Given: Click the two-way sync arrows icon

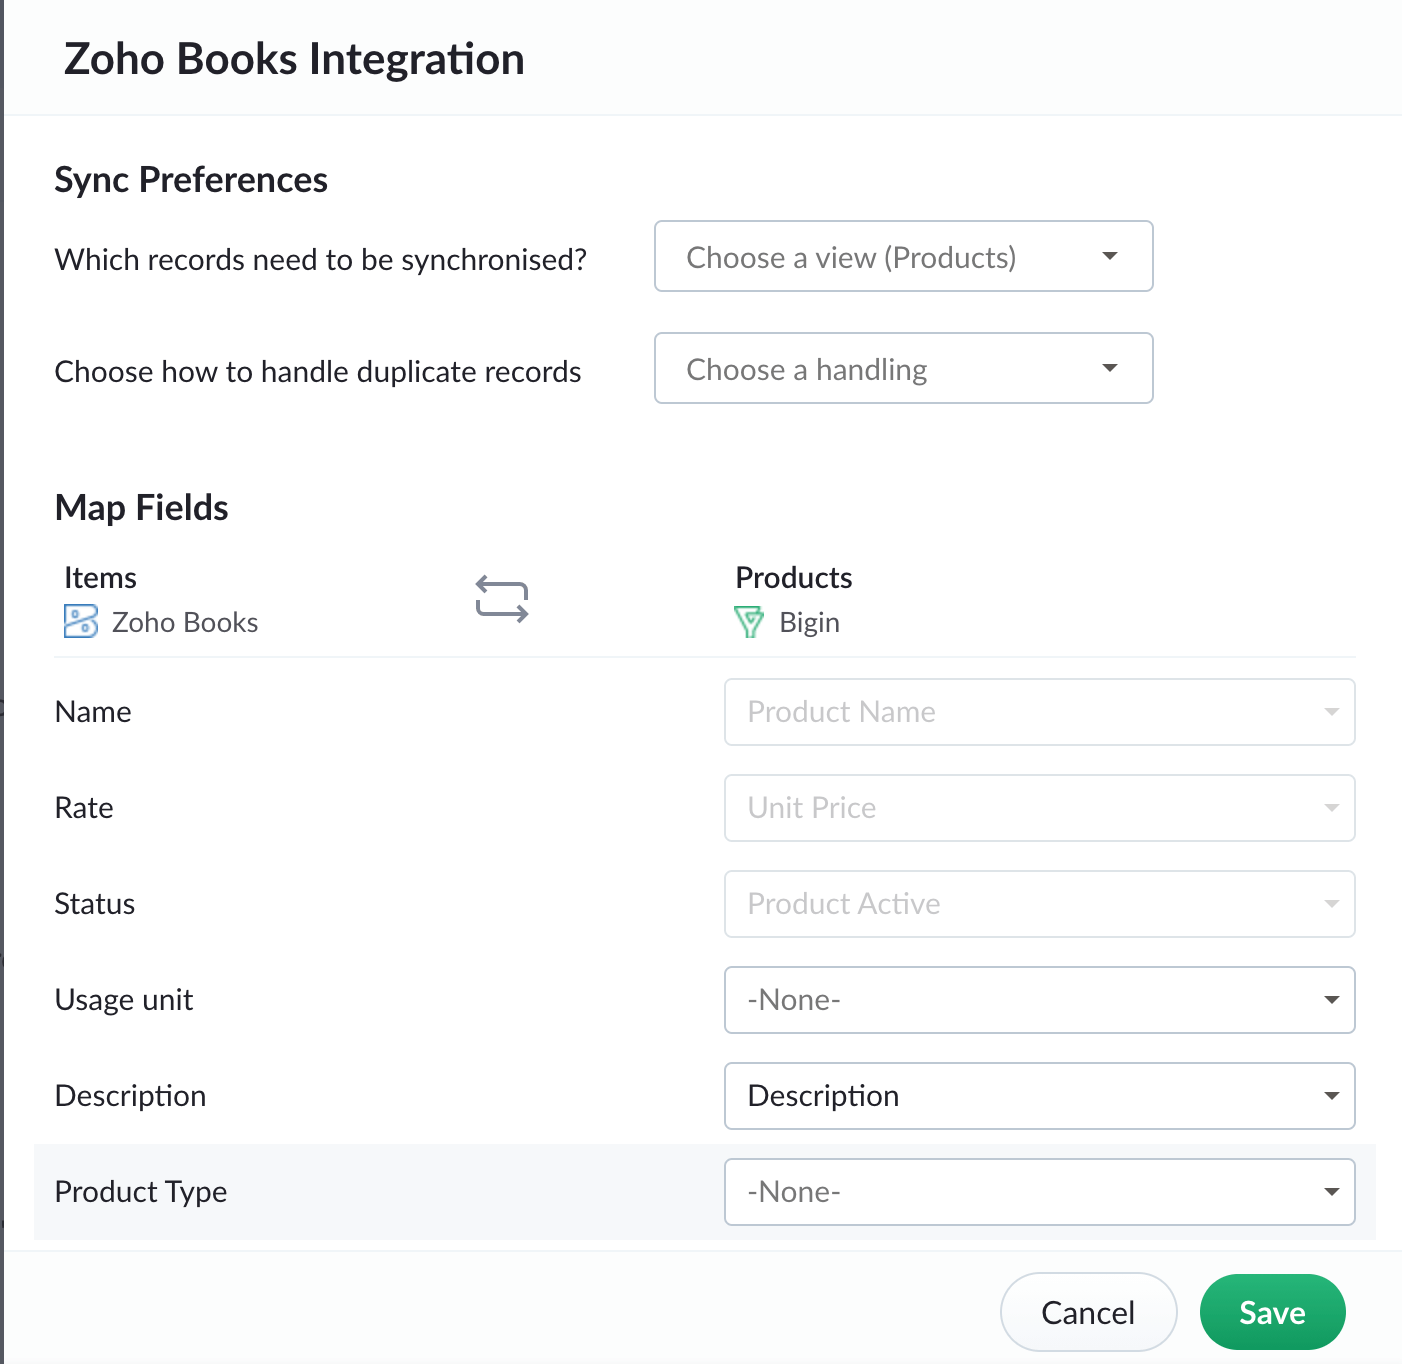Looking at the screenshot, I should coord(501,599).
